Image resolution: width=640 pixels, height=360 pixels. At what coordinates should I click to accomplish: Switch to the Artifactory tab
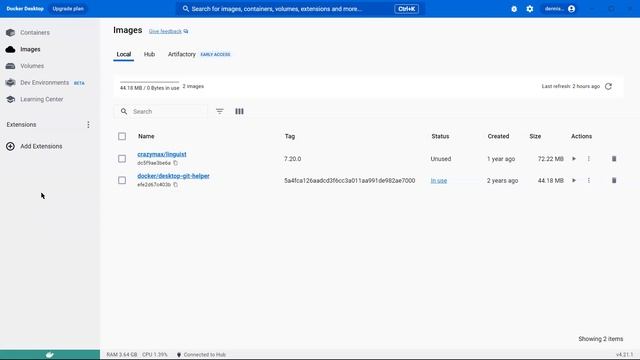click(182, 54)
